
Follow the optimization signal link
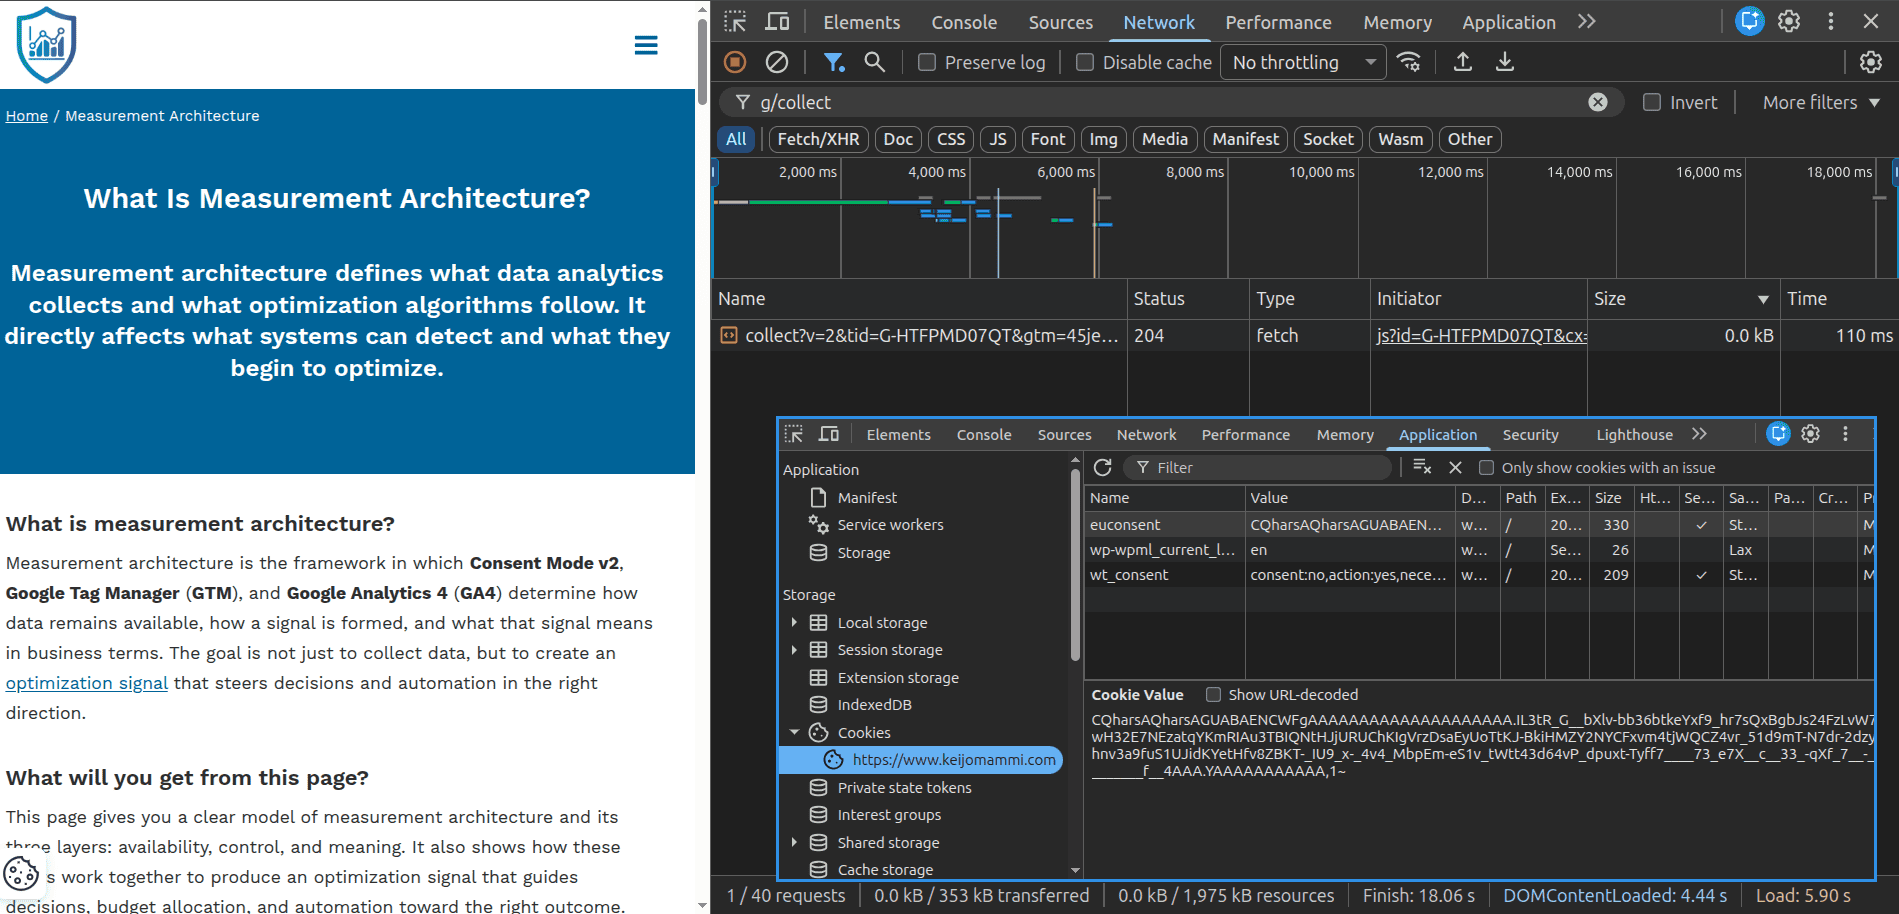pos(87,683)
